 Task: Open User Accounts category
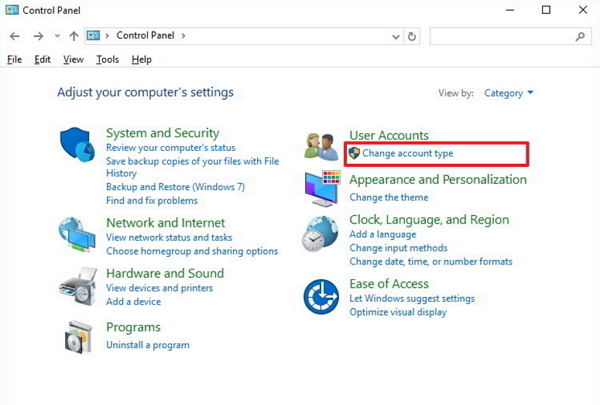pyautogui.click(x=389, y=135)
